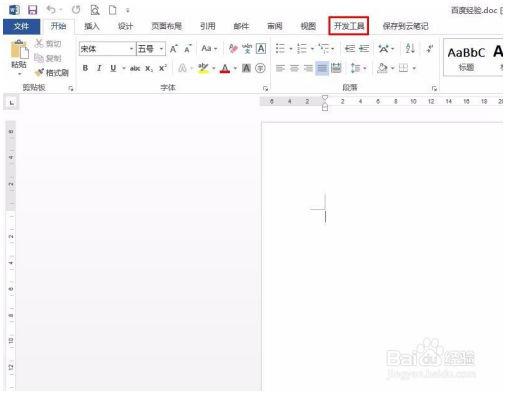Click the Undo arrow icon
This screenshot has height=394, width=506.
click(51, 10)
